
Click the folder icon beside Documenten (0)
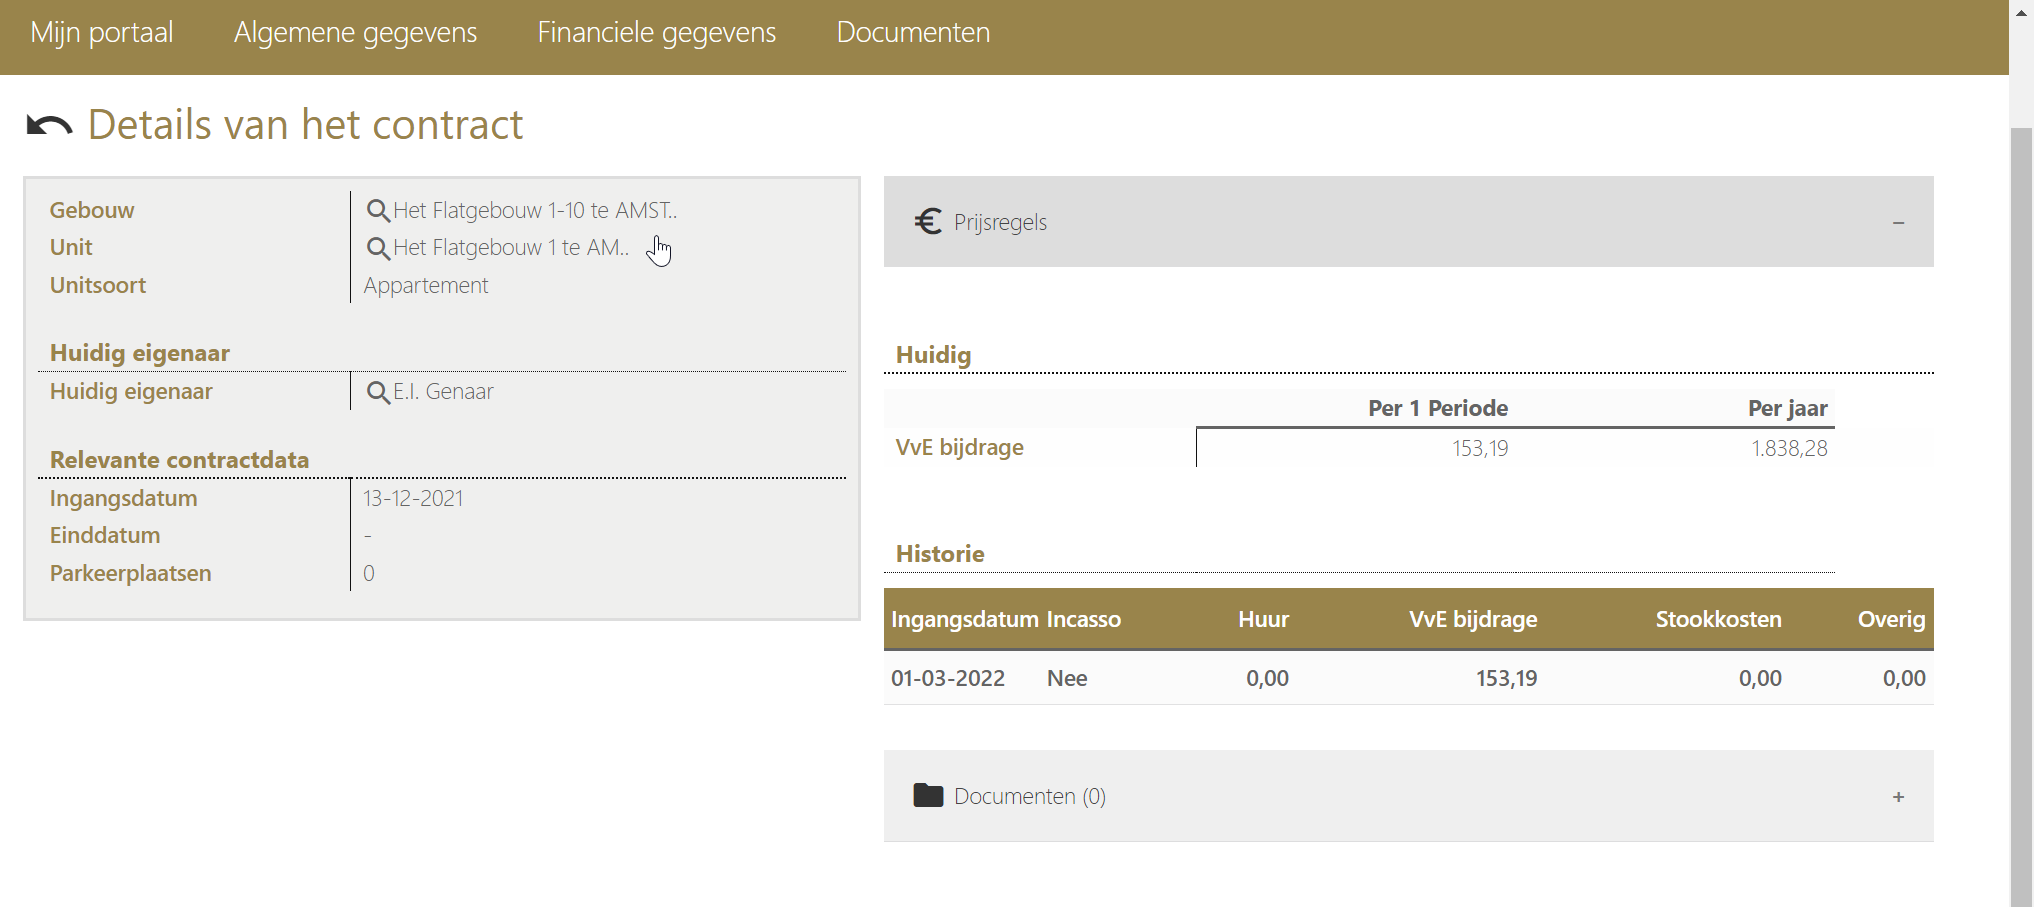click(x=928, y=795)
